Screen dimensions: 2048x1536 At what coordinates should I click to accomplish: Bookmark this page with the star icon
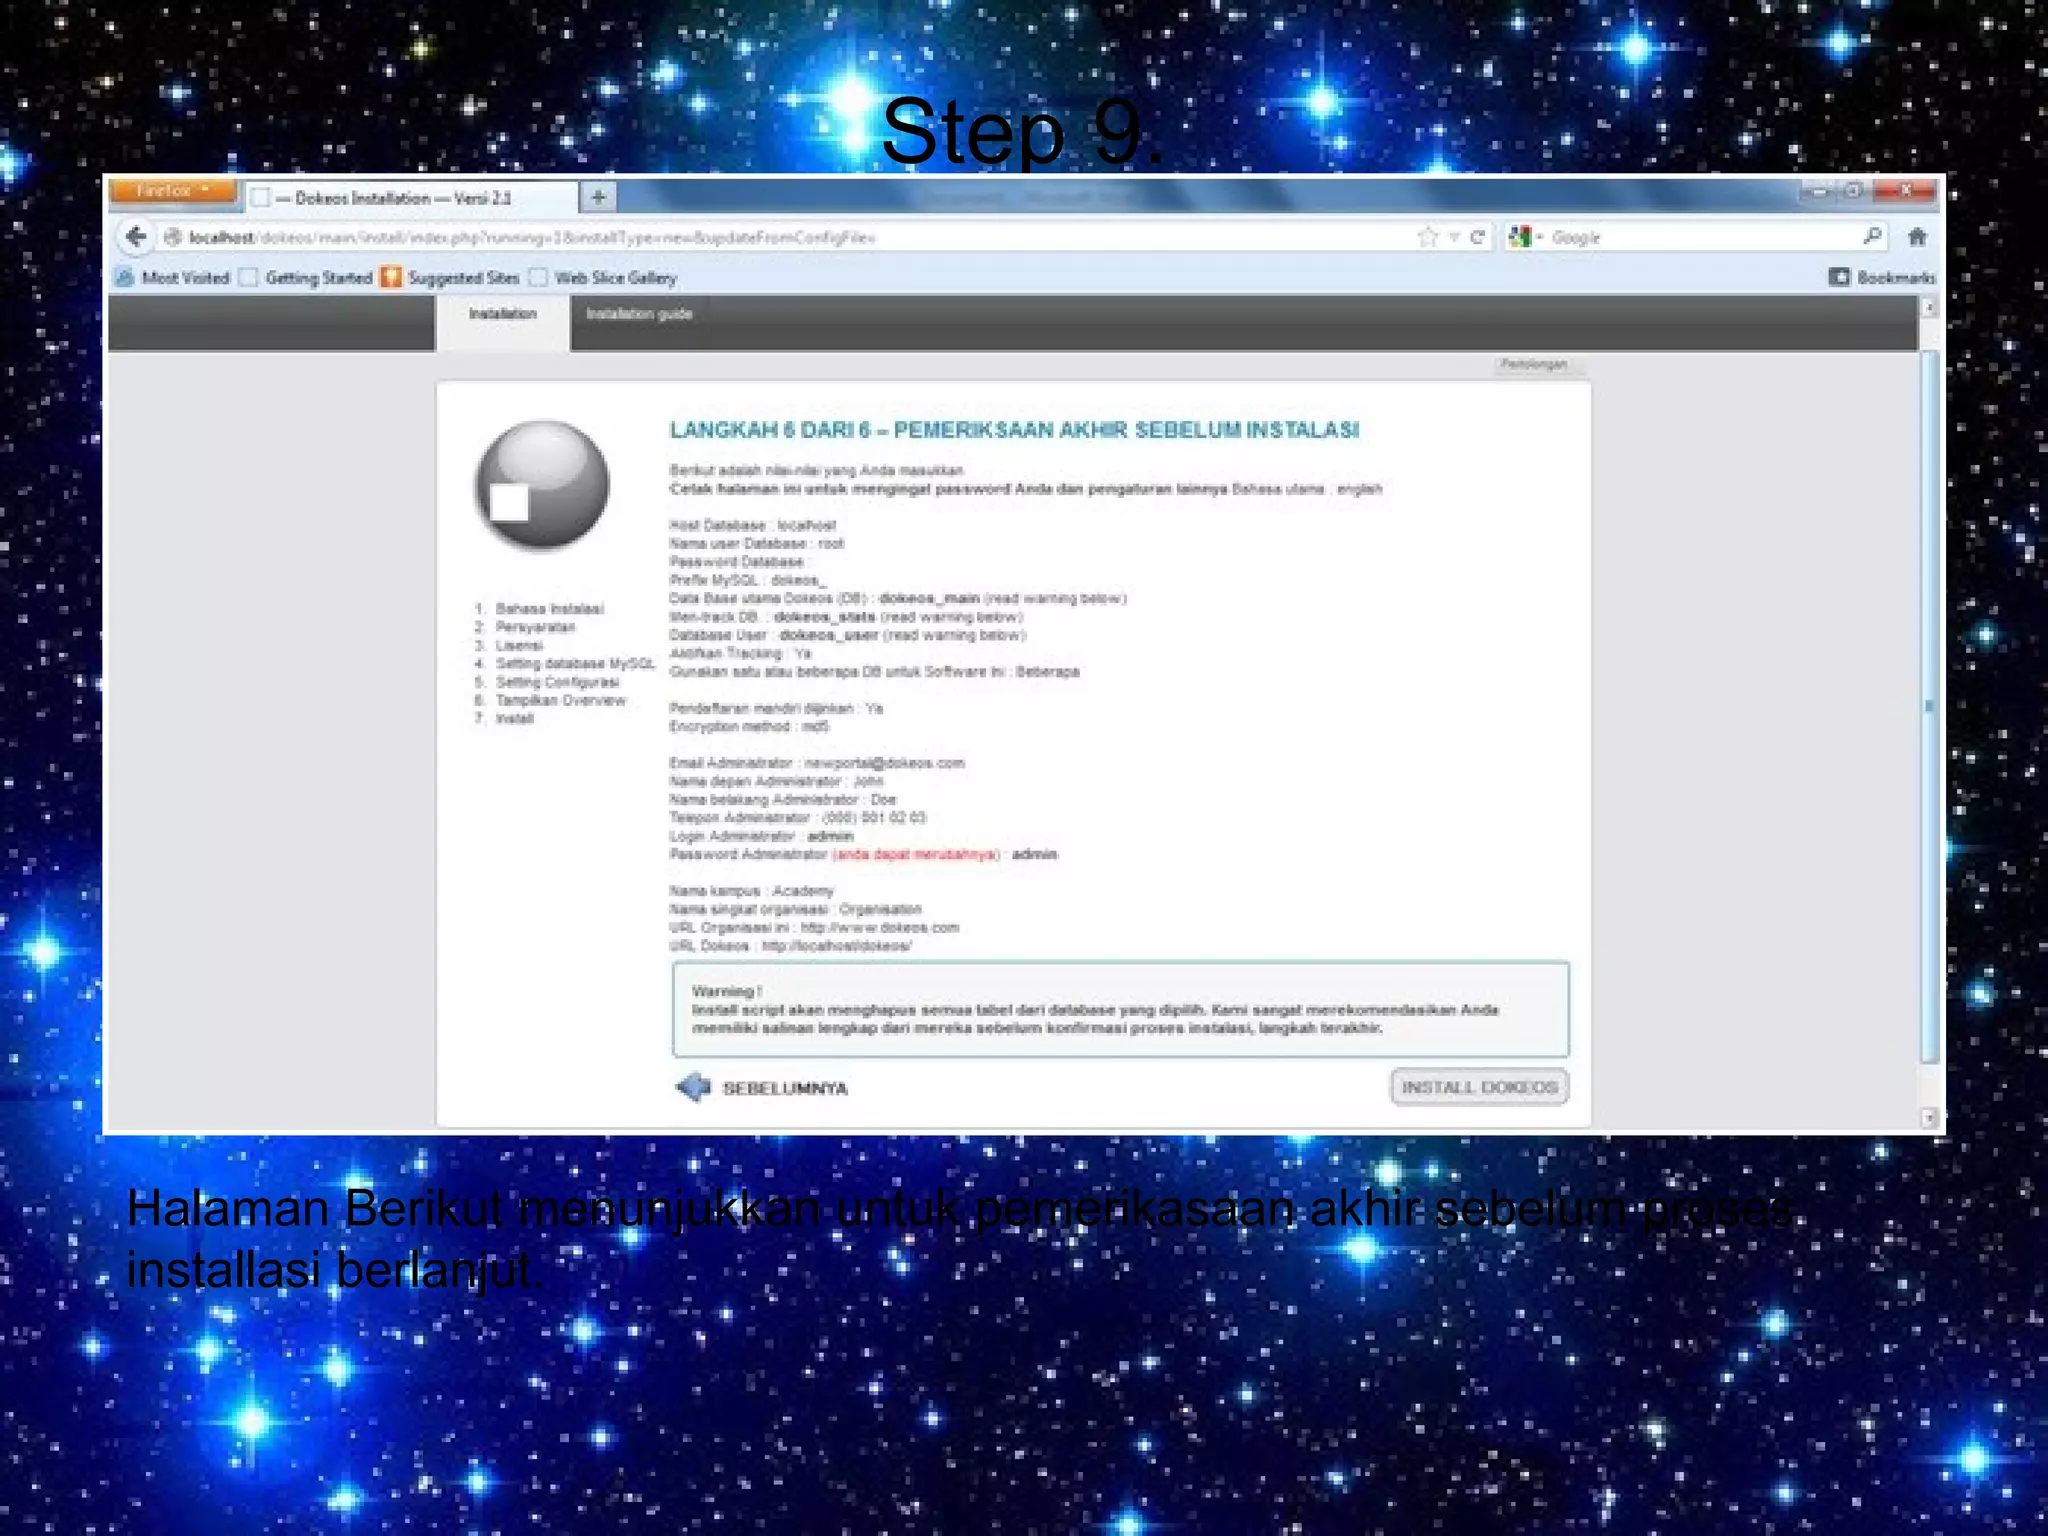pyautogui.click(x=1427, y=237)
